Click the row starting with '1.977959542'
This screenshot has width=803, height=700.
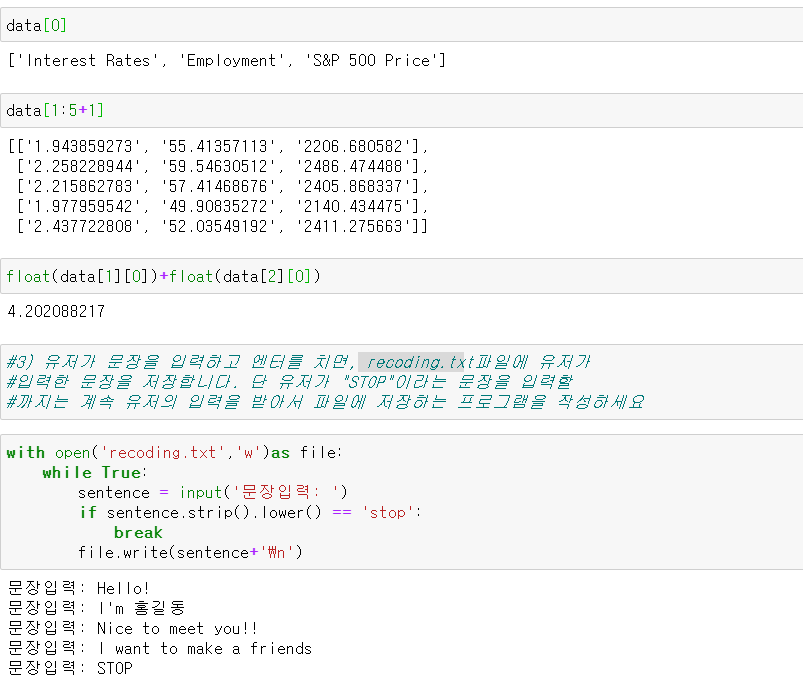click(x=222, y=206)
